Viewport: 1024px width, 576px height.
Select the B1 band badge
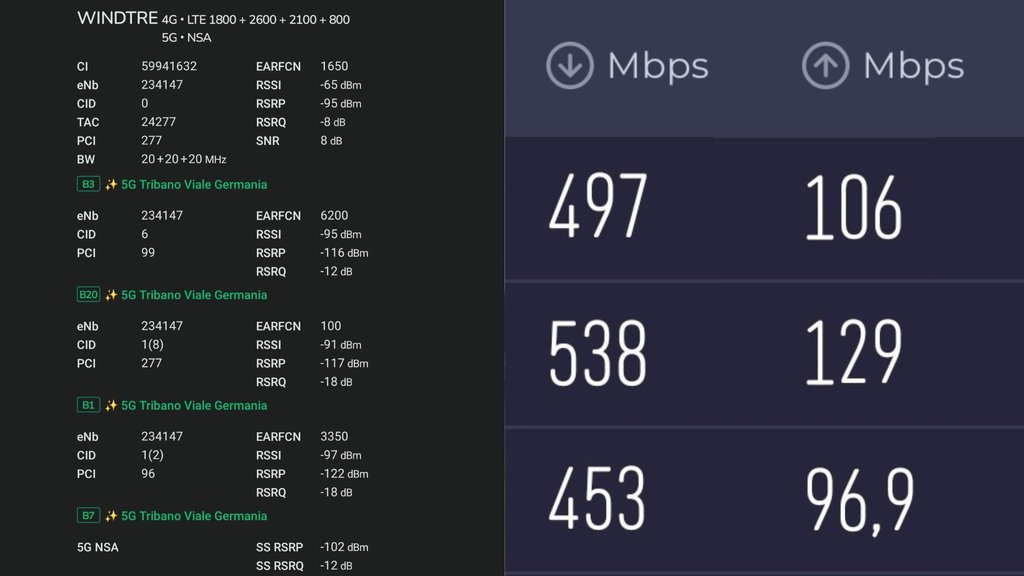[x=88, y=405]
